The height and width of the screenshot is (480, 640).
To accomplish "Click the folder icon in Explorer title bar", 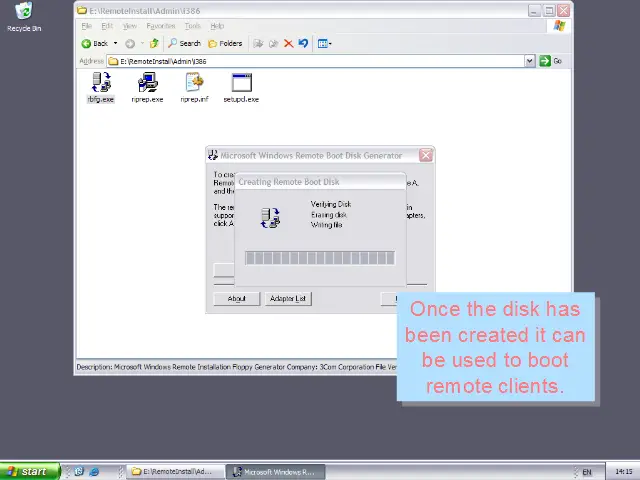I will pos(82,10).
